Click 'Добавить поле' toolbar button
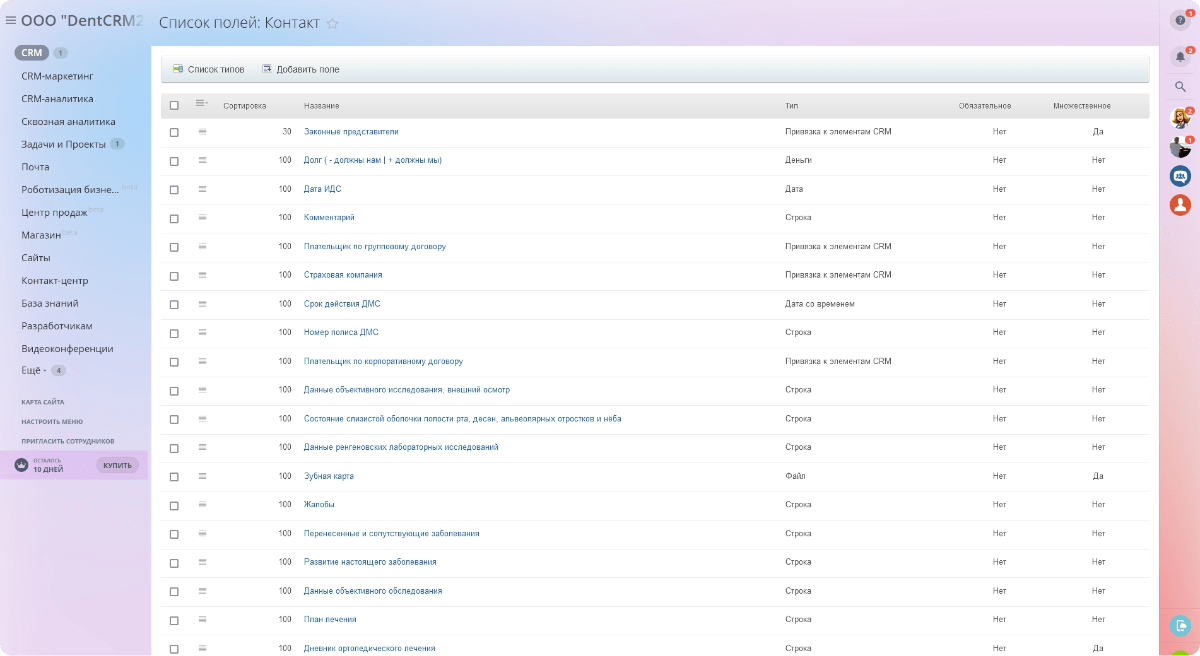 pos(301,70)
